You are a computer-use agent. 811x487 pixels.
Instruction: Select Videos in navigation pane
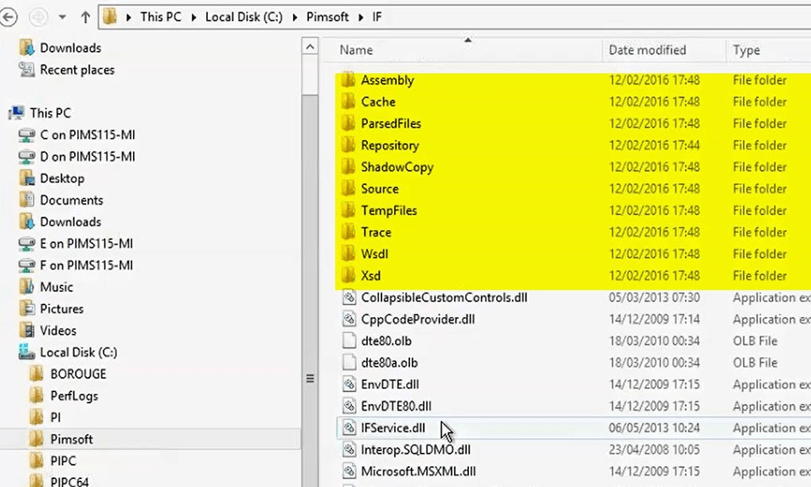[58, 330]
